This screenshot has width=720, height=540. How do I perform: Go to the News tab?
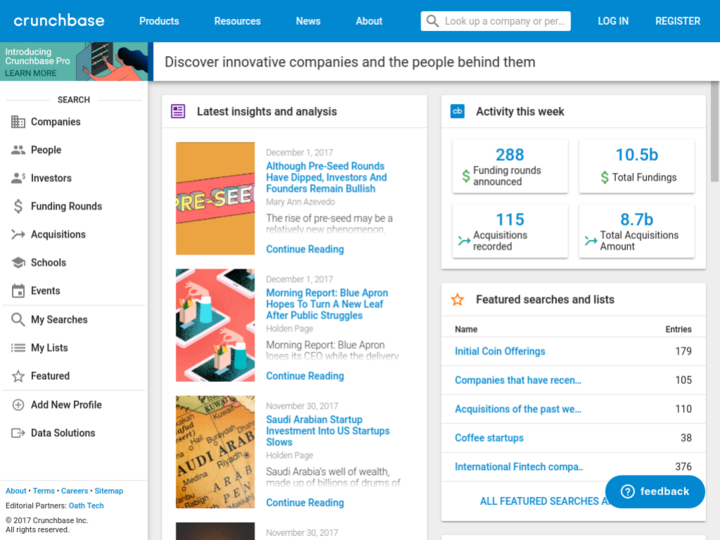coord(308,21)
